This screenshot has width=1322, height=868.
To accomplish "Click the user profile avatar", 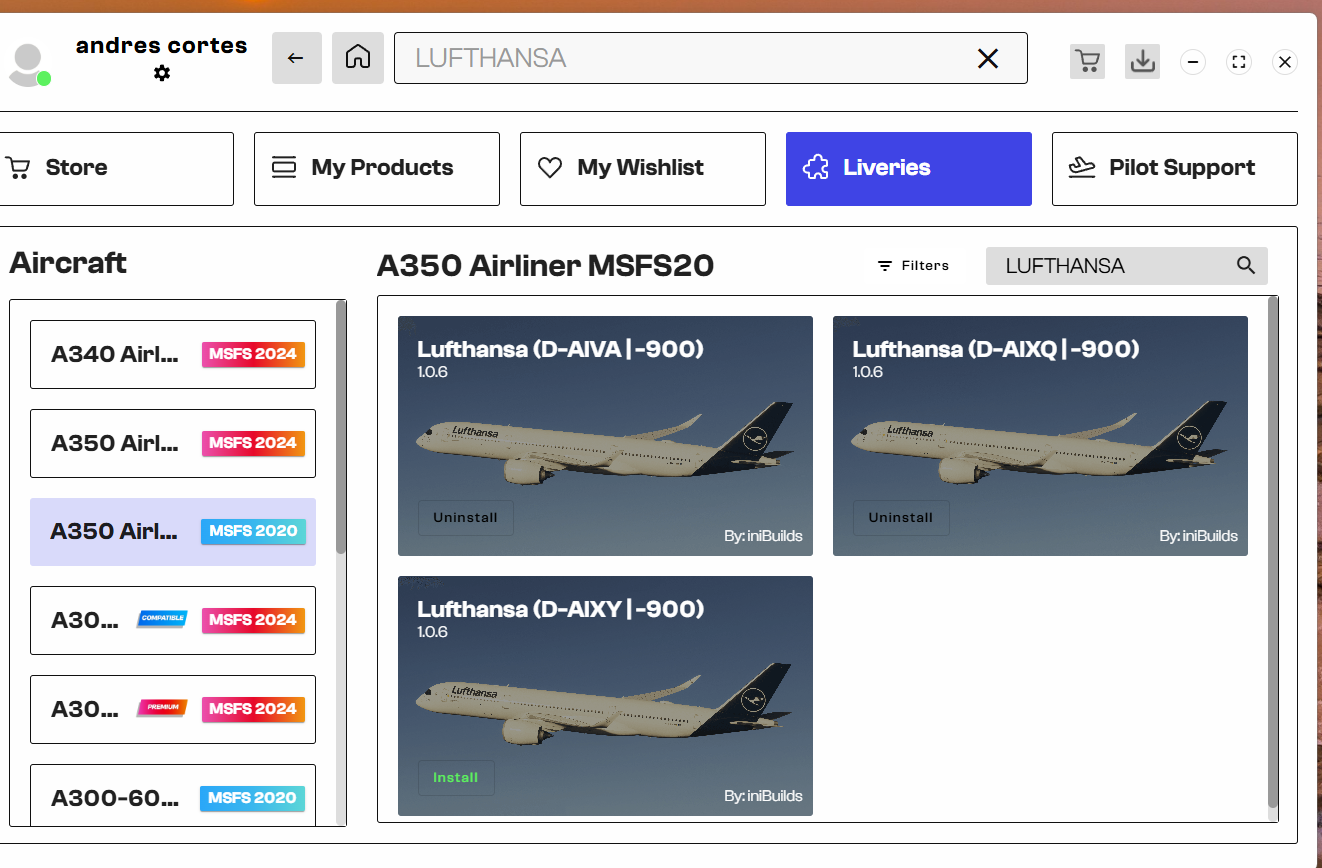I will click(28, 64).
